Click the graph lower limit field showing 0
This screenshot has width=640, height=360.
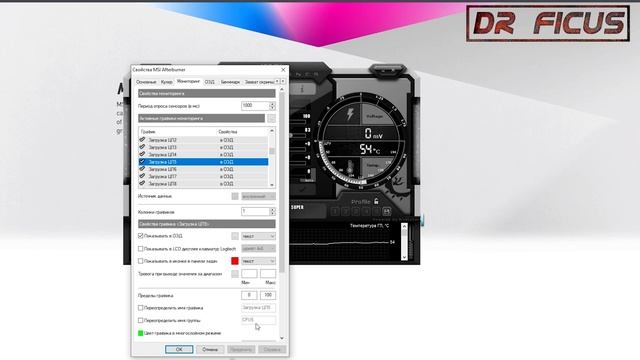tap(249, 295)
